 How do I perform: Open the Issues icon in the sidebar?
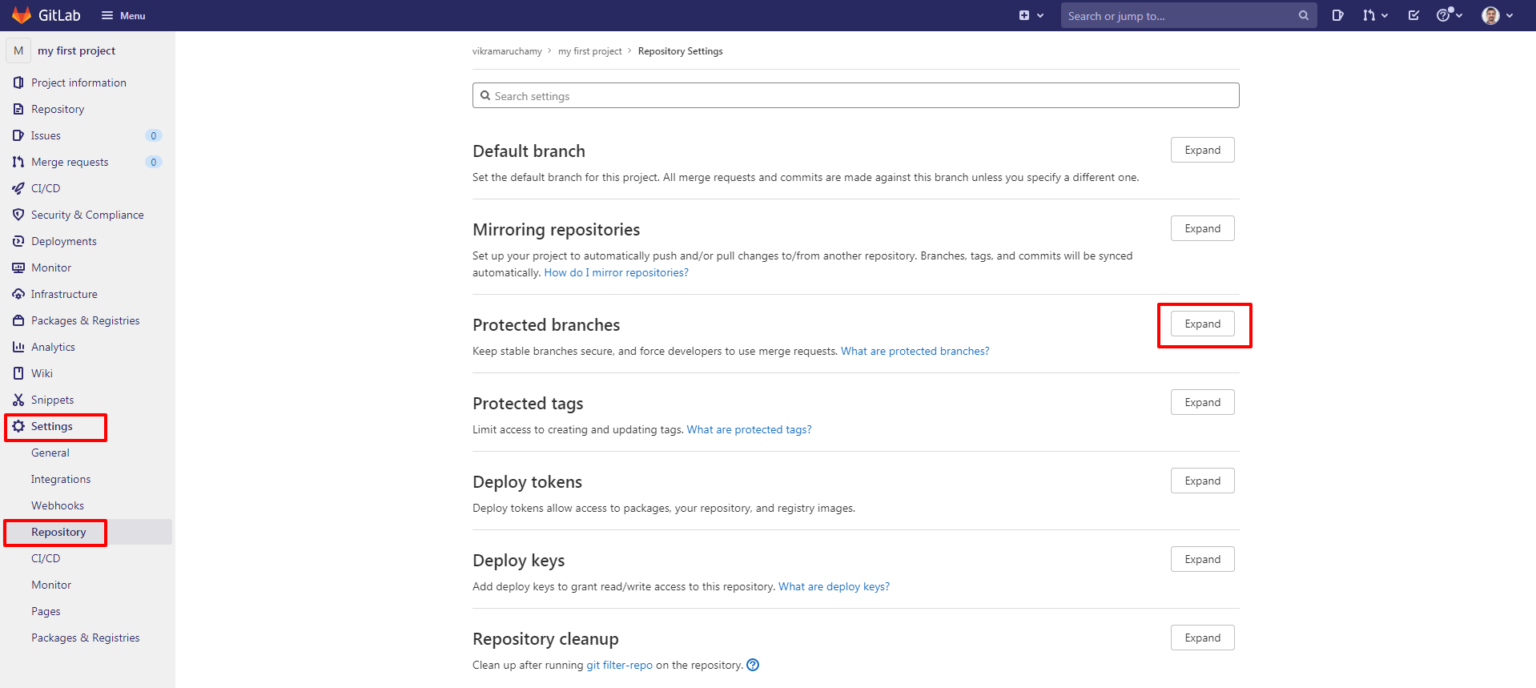point(17,135)
